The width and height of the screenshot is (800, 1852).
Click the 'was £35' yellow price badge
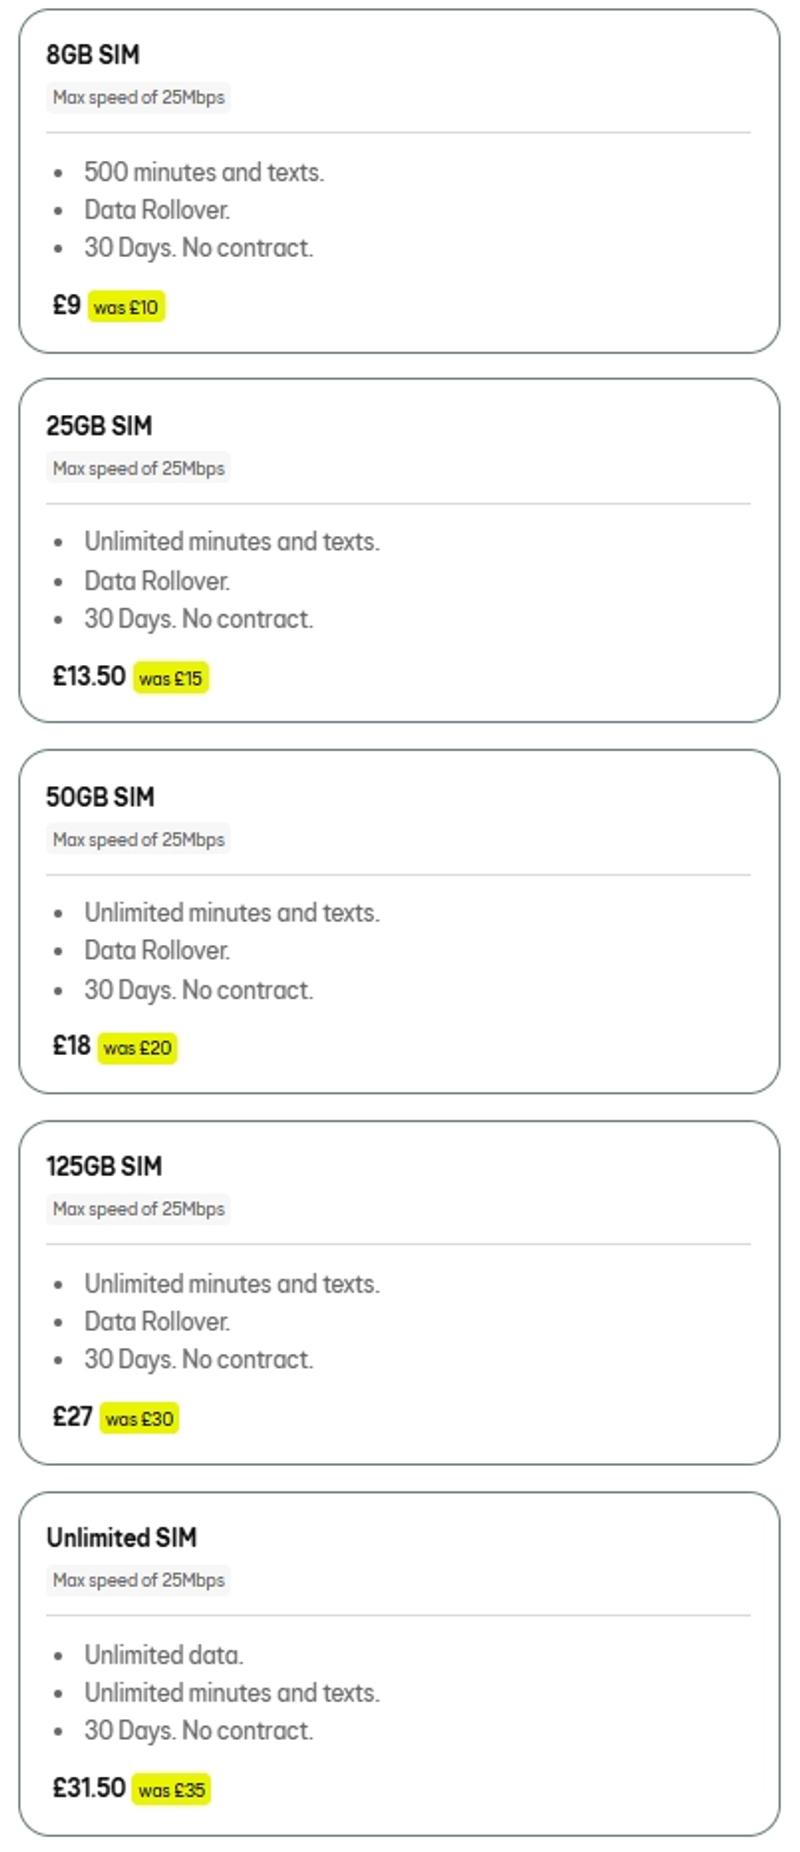pyautogui.click(x=171, y=1789)
